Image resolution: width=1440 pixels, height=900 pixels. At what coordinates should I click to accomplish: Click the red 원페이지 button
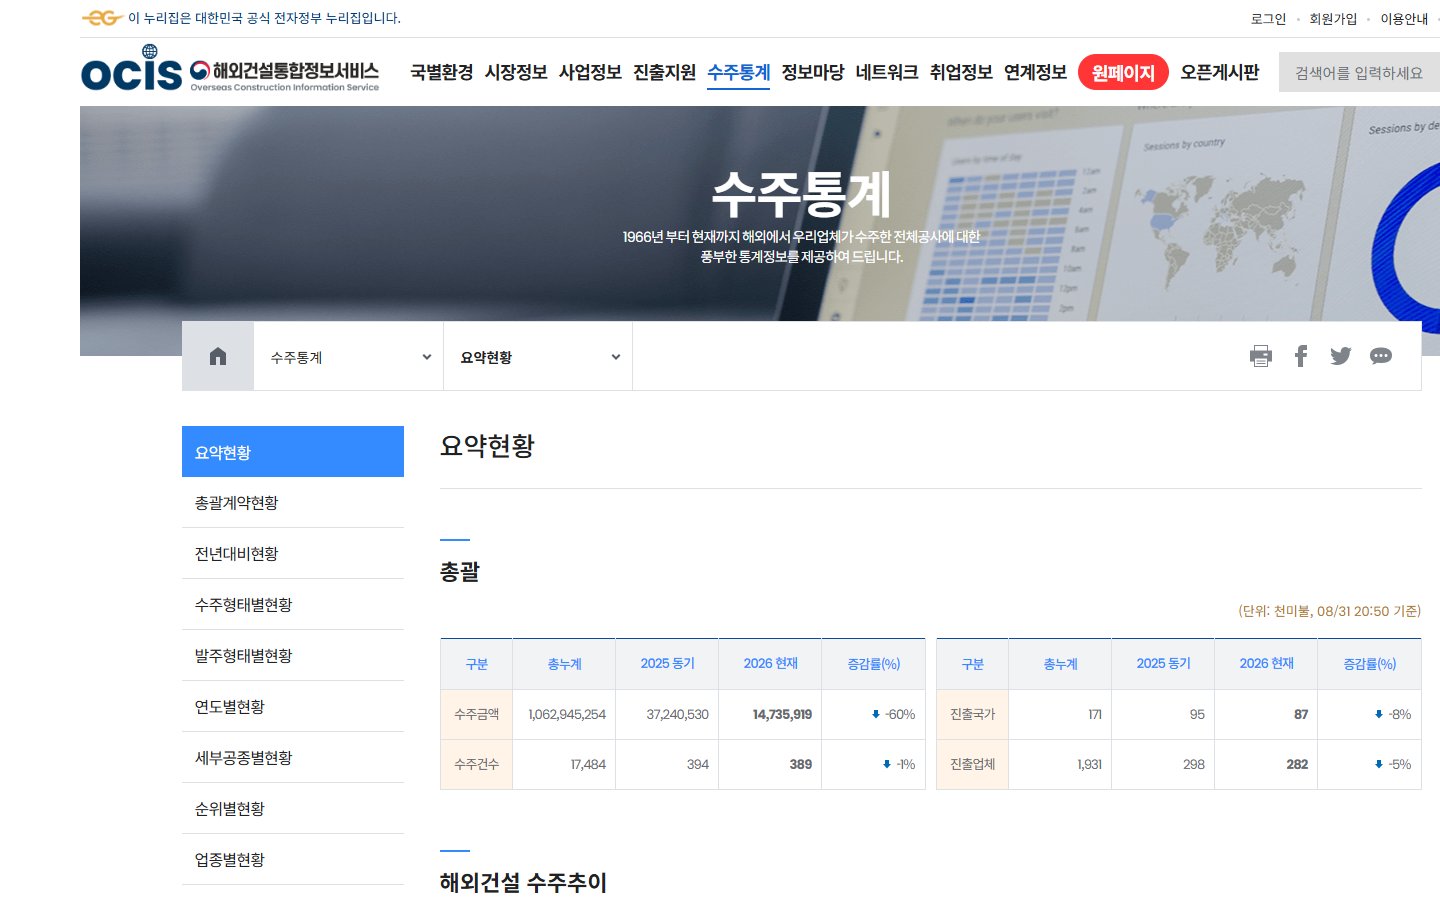click(1123, 72)
